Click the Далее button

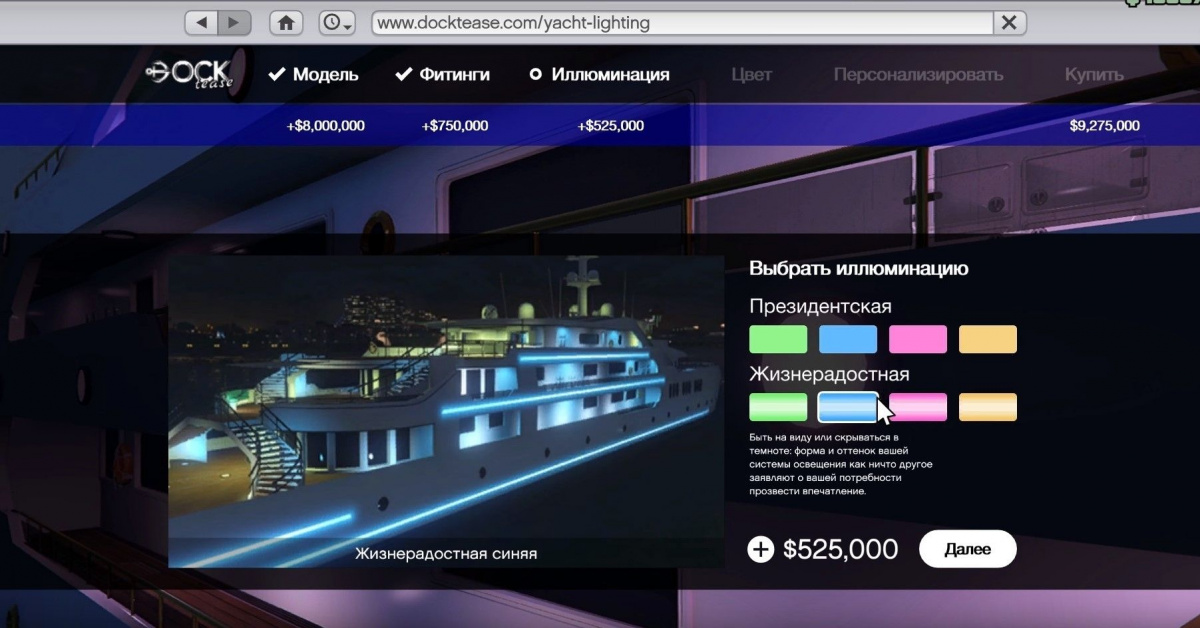pyautogui.click(x=967, y=549)
